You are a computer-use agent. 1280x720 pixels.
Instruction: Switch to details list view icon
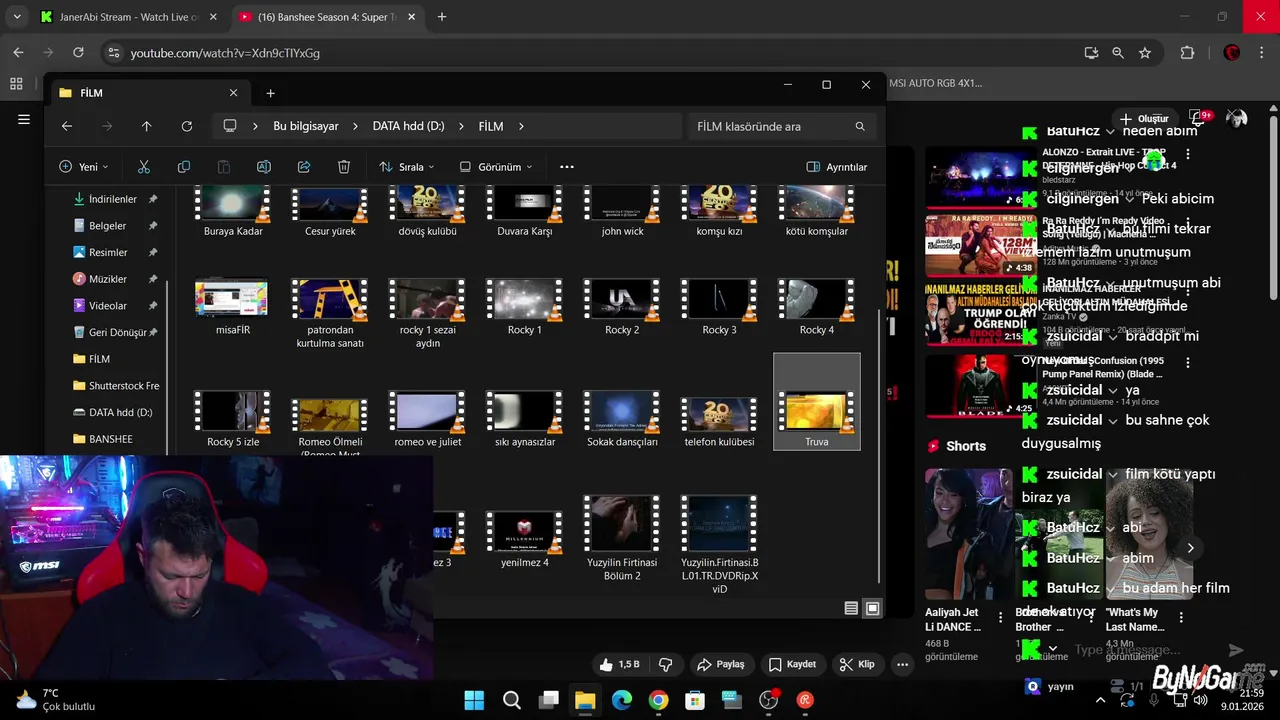coord(851,608)
